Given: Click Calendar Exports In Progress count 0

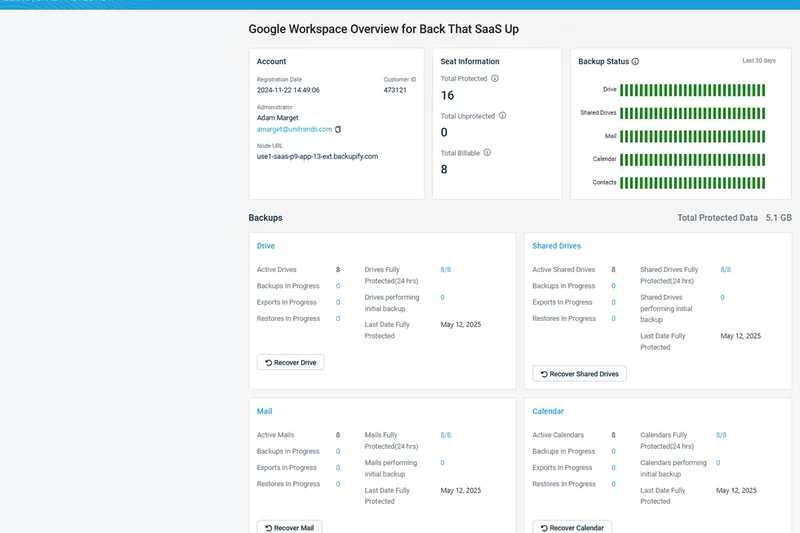Looking at the screenshot, I should pyautogui.click(x=613, y=468).
